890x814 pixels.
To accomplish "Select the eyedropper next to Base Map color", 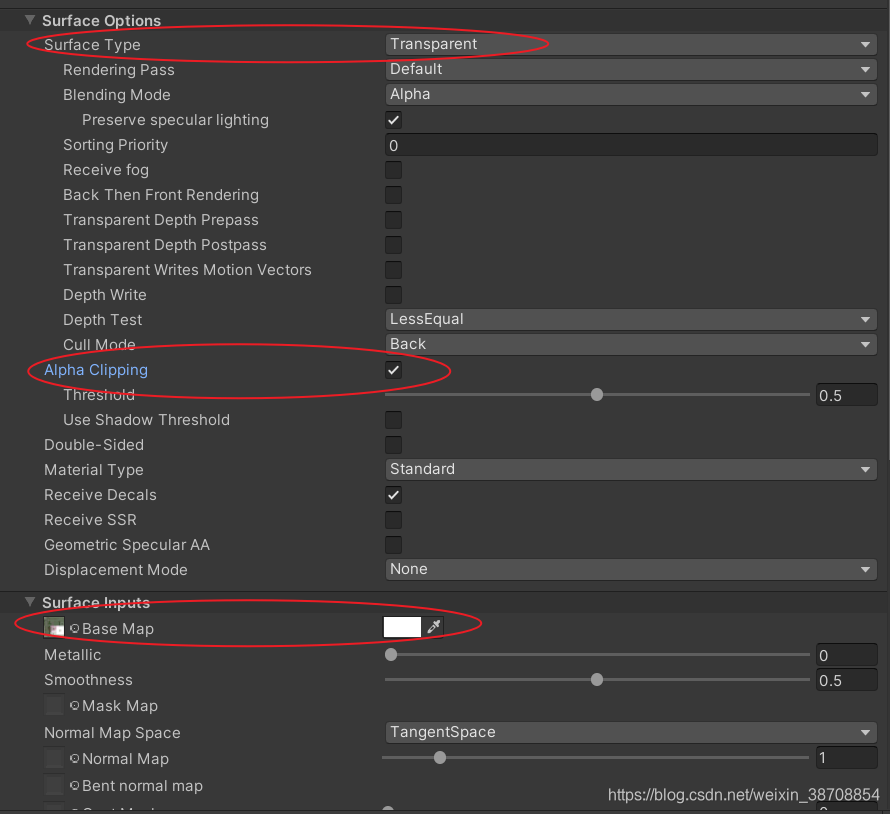I will 433,628.
